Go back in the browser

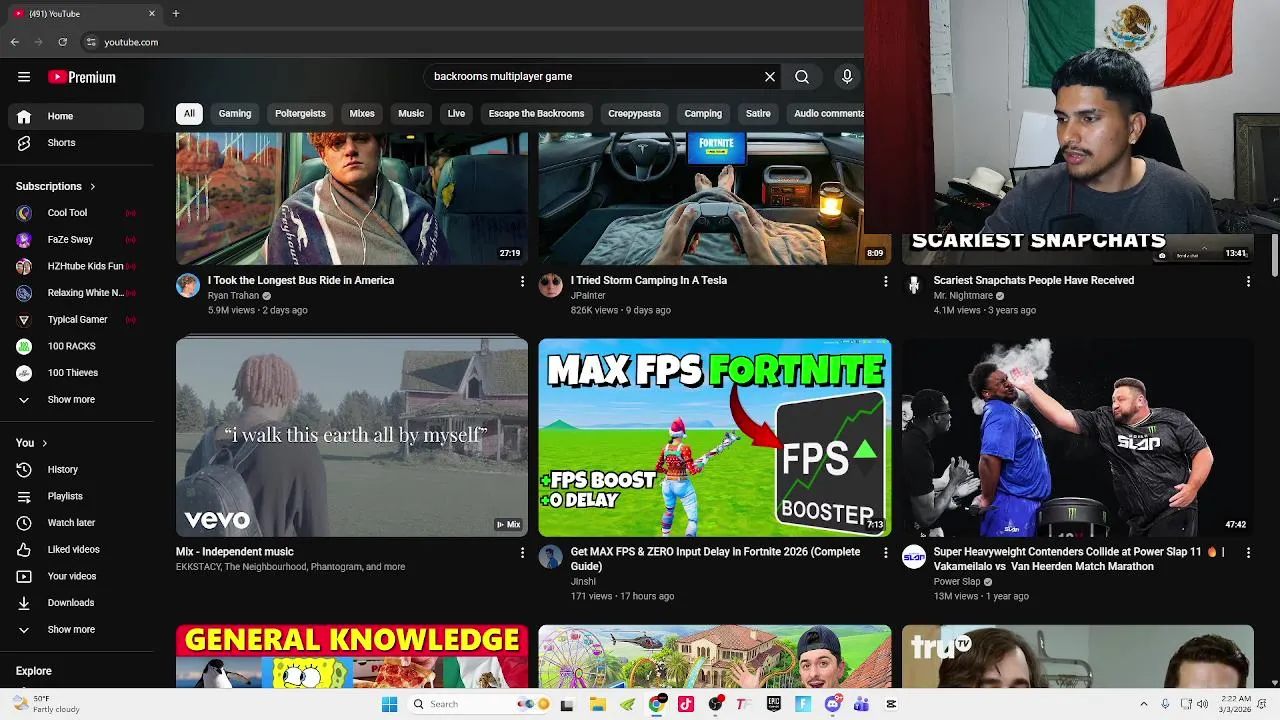pos(14,42)
